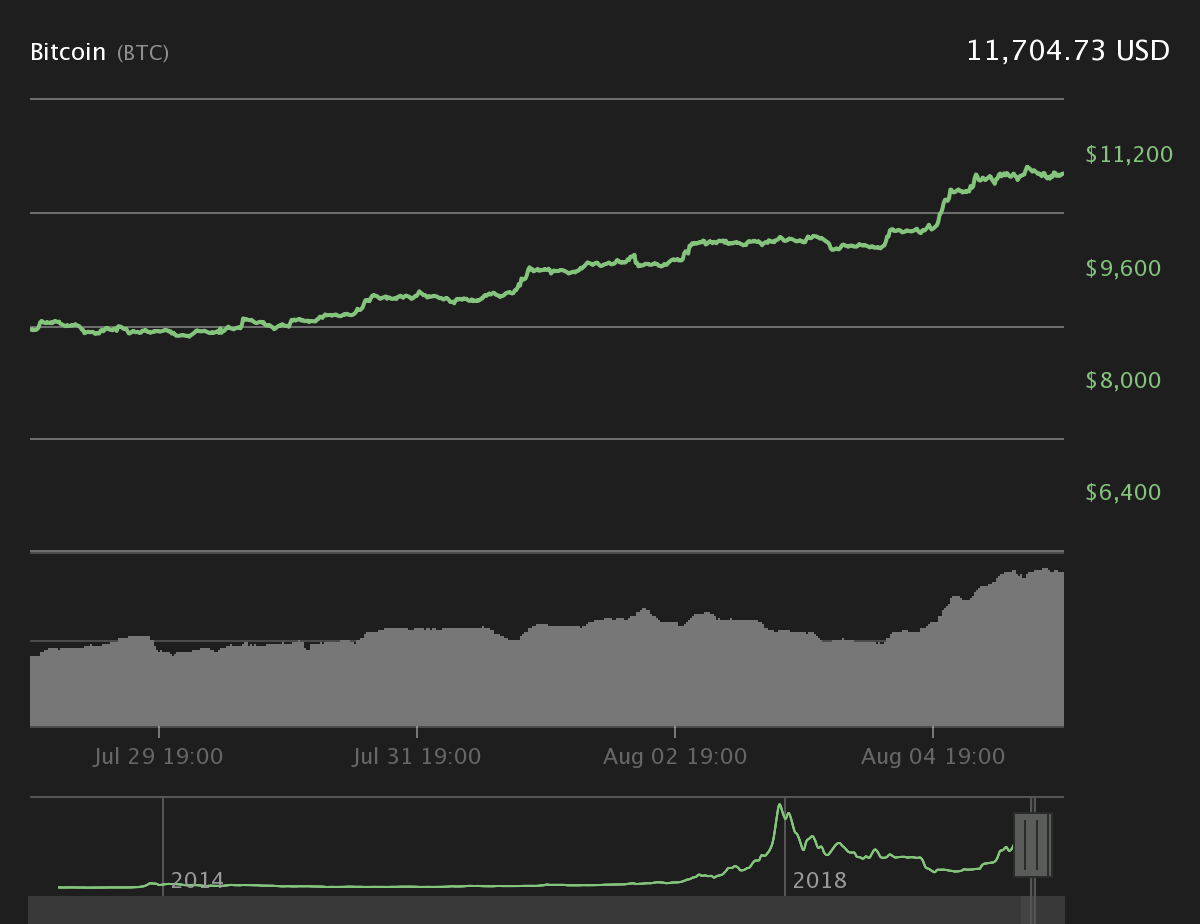Click the 2014 marker in overview chart
The height and width of the screenshot is (924, 1200).
click(x=197, y=881)
